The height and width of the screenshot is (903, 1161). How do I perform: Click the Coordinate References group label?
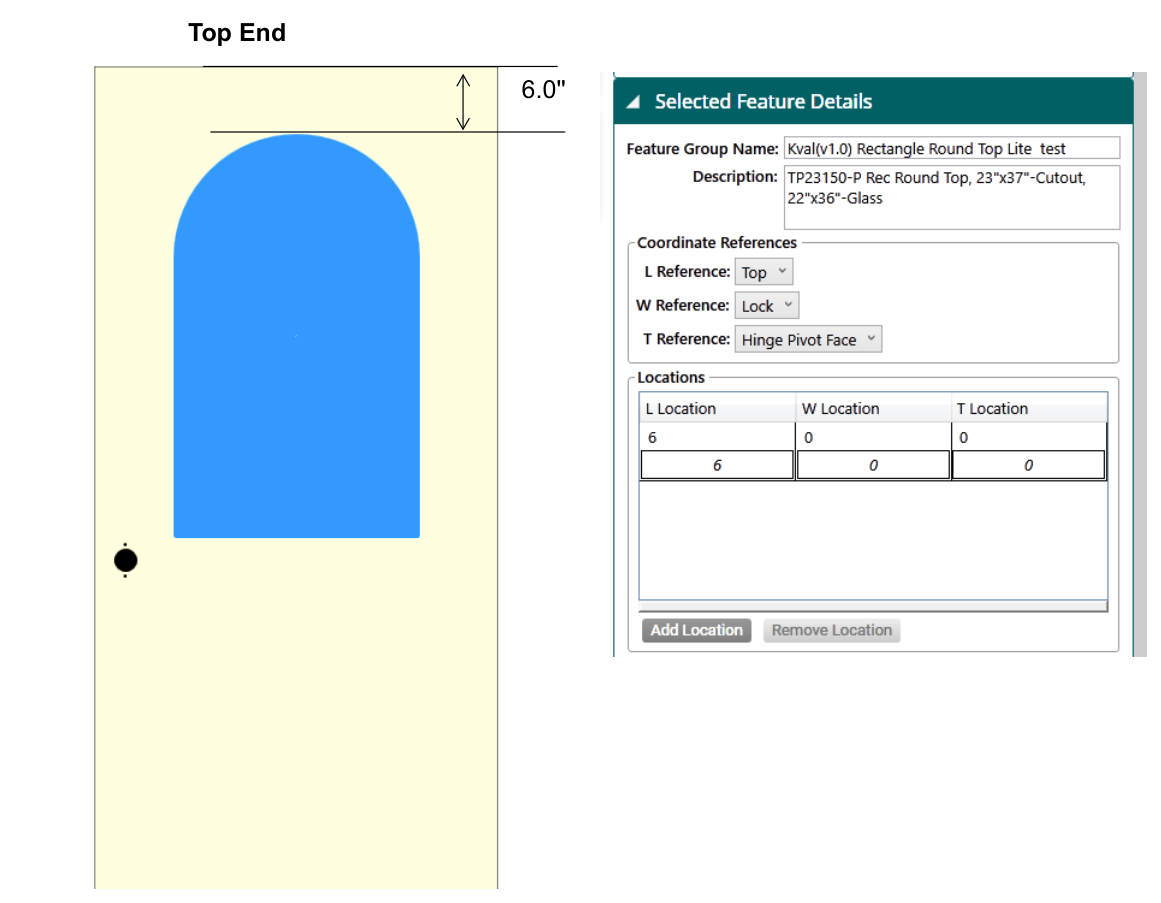717,243
